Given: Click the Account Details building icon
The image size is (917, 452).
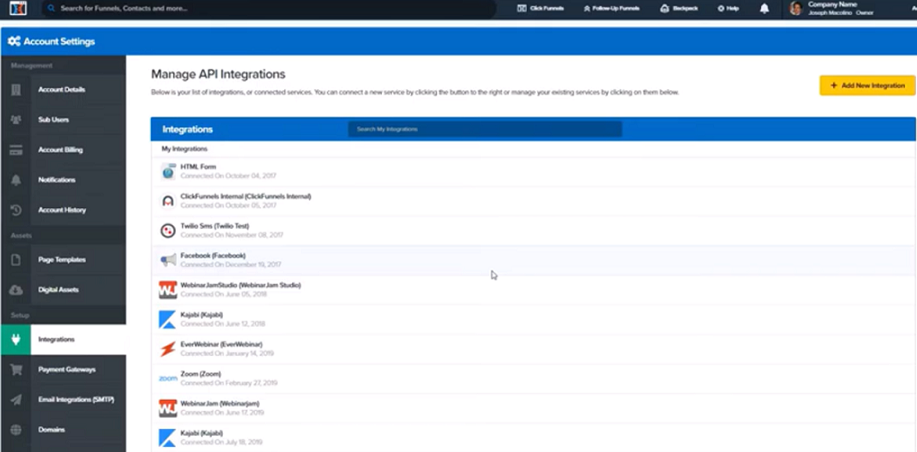Looking at the screenshot, I should click(x=16, y=89).
